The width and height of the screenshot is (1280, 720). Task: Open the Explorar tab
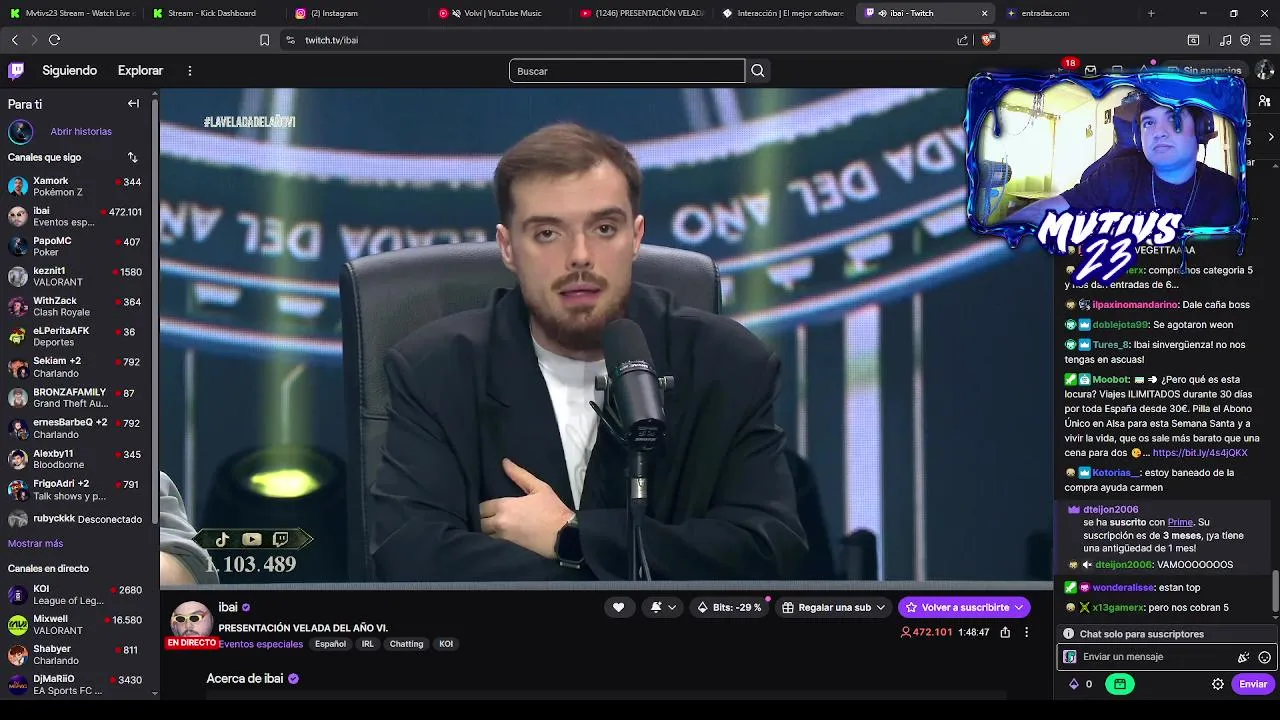[140, 71]
